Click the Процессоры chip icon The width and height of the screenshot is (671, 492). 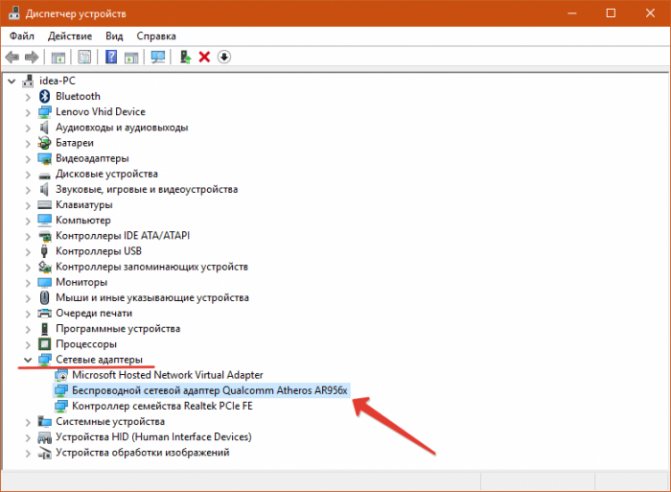coord(45,344)
